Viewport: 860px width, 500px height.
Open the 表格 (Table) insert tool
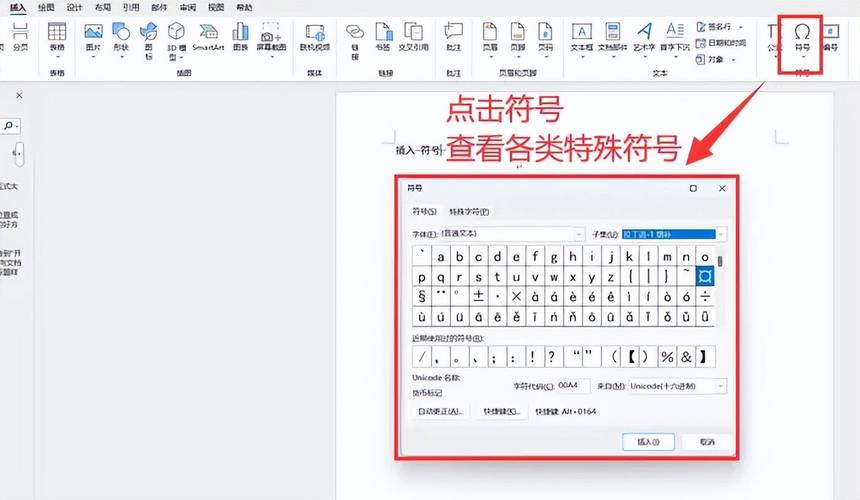tap(57, 37)
